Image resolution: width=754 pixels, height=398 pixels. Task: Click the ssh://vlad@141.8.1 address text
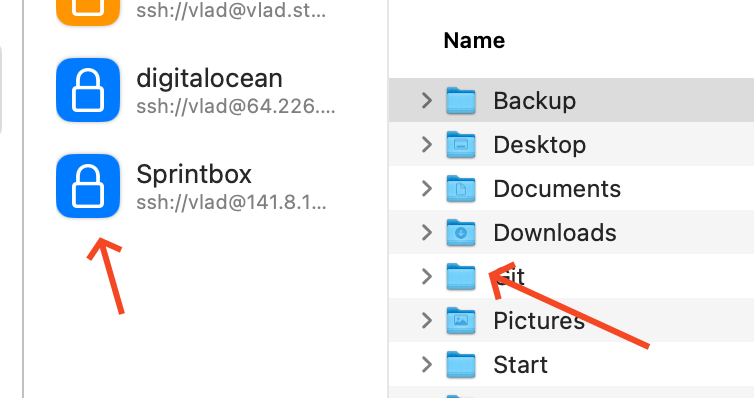pos(231,202)
